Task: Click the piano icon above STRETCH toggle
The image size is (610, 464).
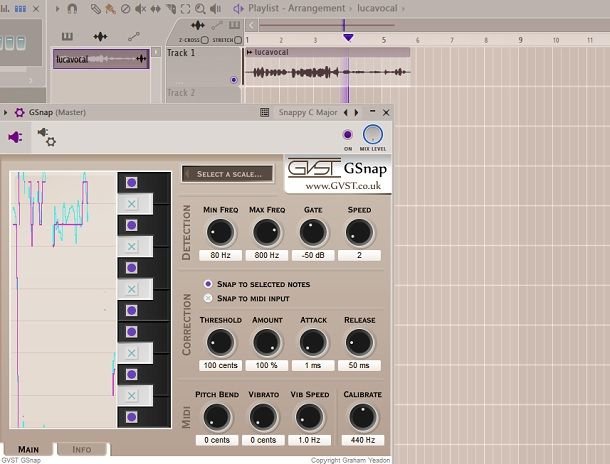Action: [x=234, y=25]
